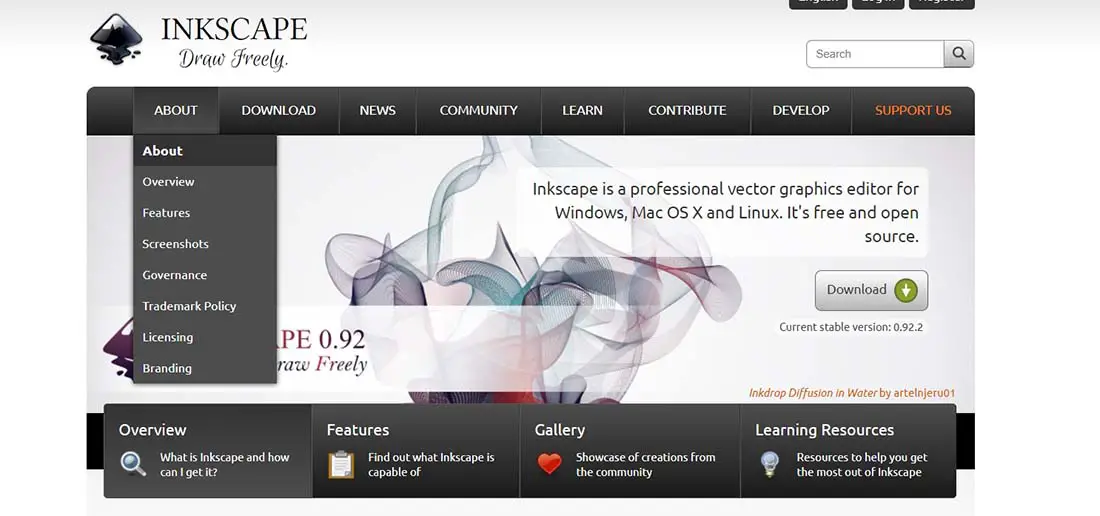Click the Inkscape mountain logo icon
The height and width of the screenshot is (516, 1100).
click(116, 40)
